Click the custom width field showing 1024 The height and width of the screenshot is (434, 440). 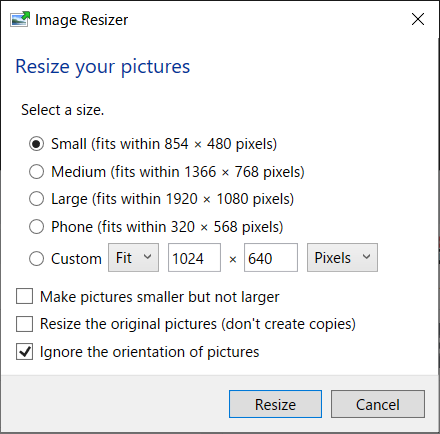(x=194, y=258)
